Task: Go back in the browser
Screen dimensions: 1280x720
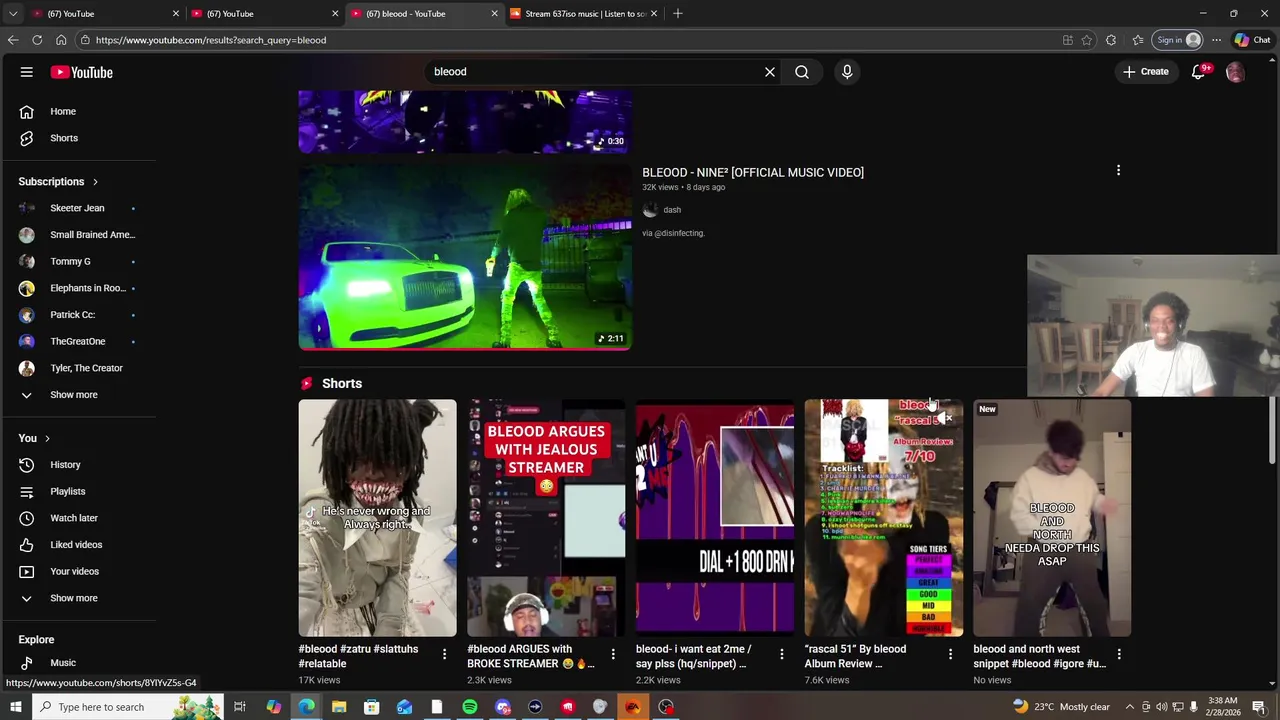Action: click(13, 40)
